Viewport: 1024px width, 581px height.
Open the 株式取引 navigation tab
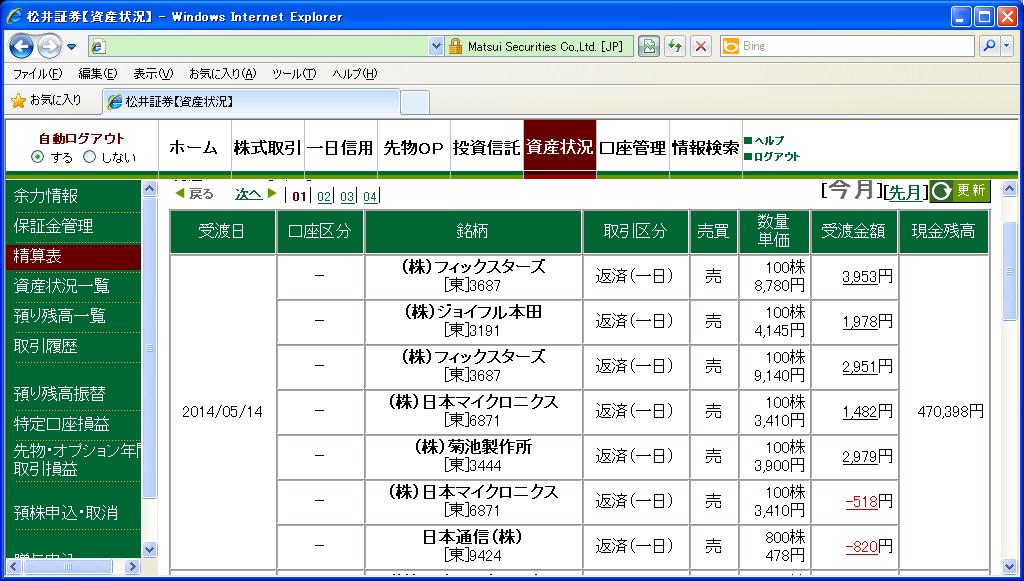(x=268, y=148)
